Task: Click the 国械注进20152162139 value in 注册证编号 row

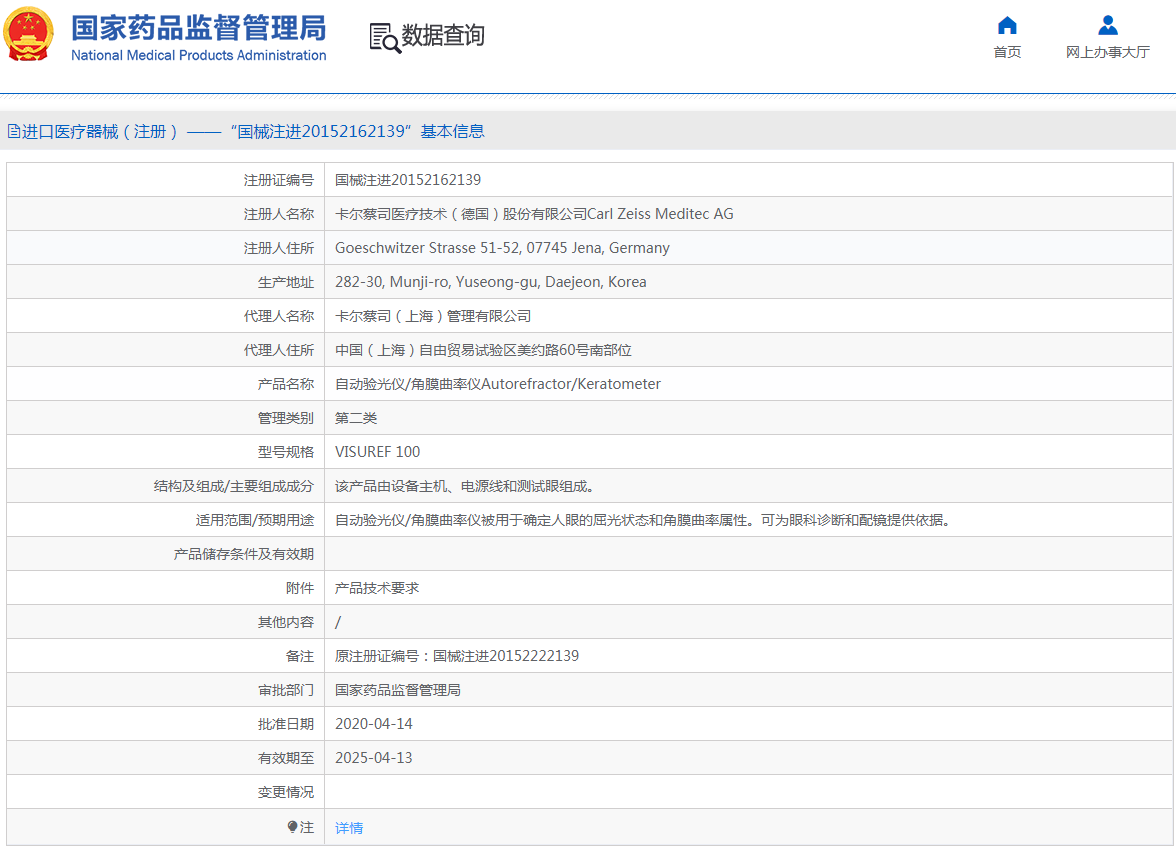Action: tap(408, 180)
